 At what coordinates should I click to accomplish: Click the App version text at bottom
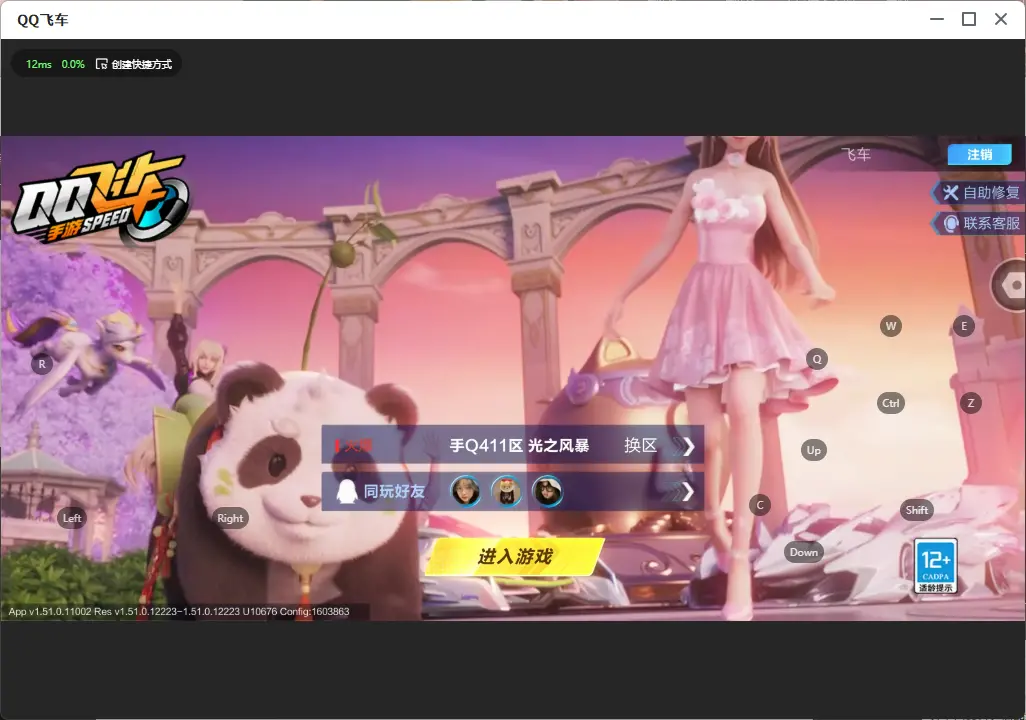179,611
